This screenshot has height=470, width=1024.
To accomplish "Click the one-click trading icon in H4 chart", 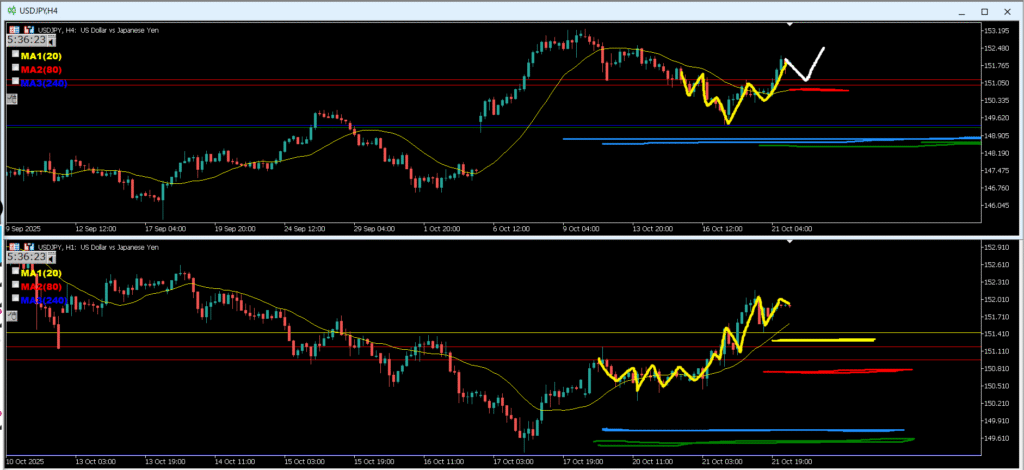I will pos(14,29).
